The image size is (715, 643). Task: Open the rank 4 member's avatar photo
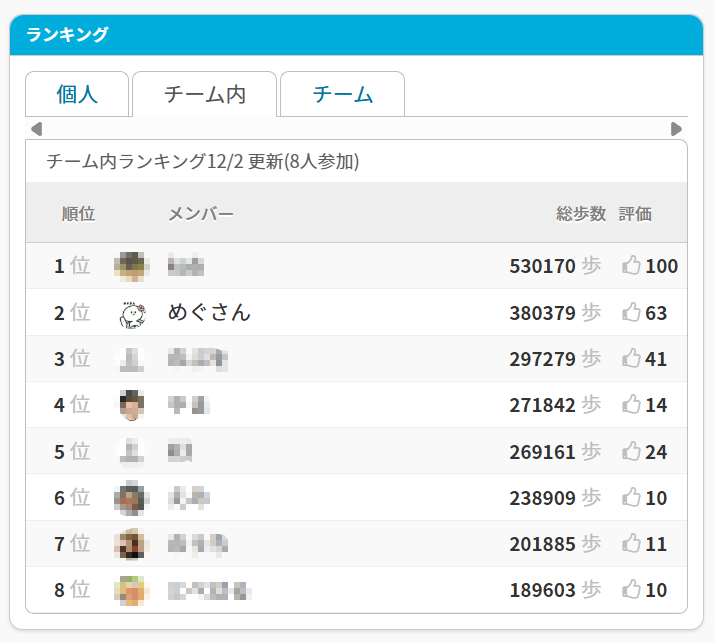(132, 405)
